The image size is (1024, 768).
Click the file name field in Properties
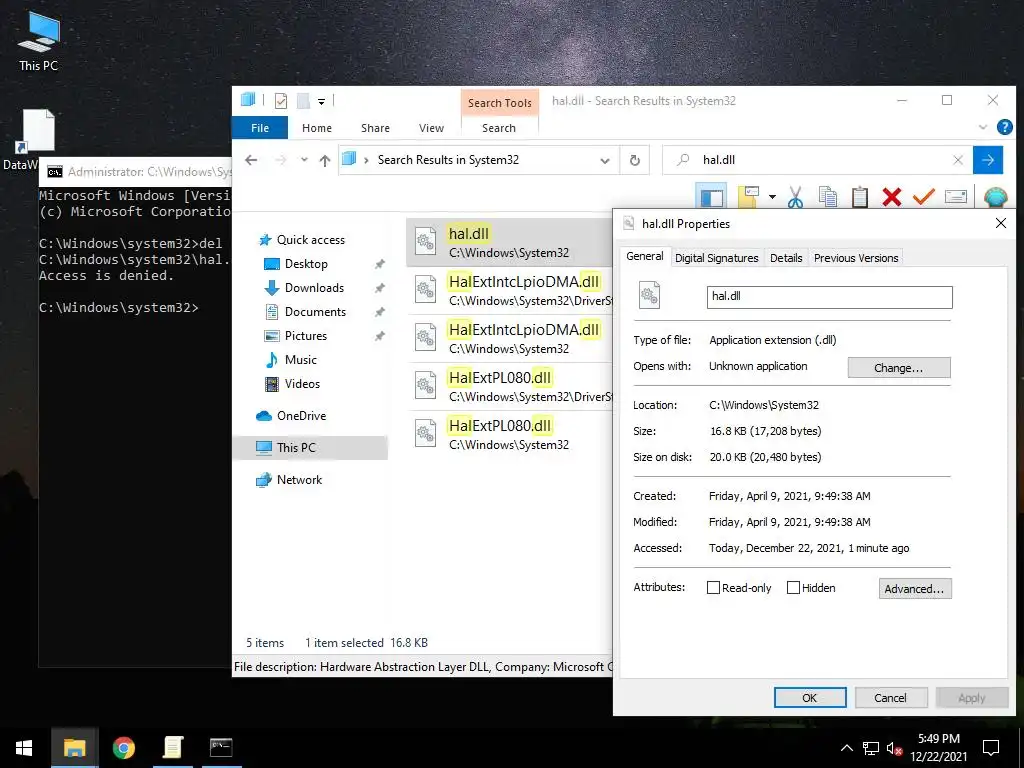(x=829, y=297)
